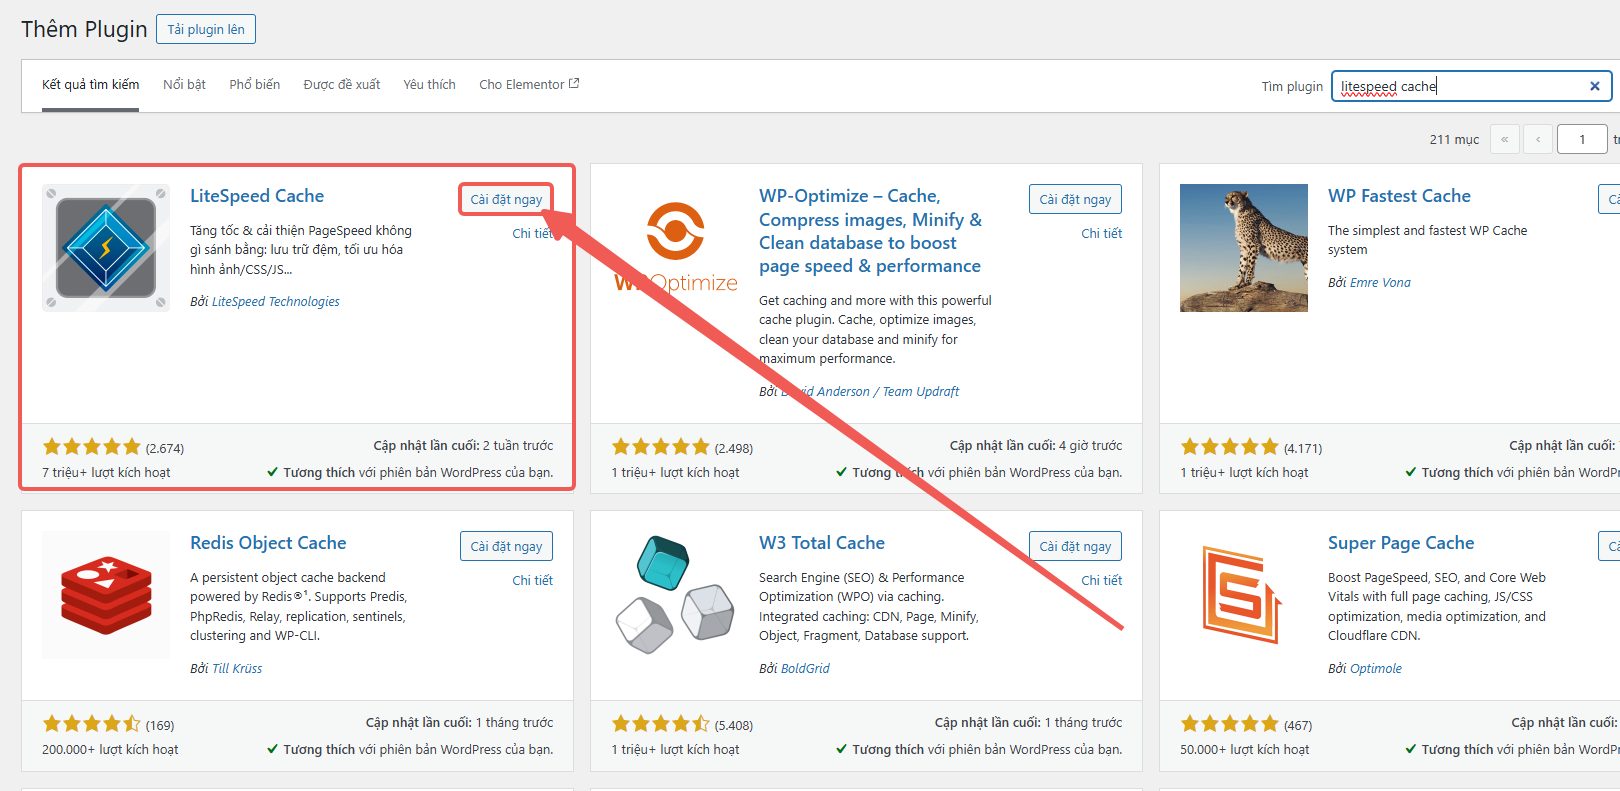Open the WP-Optimize plugin logo
The height and width of the screenshot is (791, 1620).
point(676,248)
